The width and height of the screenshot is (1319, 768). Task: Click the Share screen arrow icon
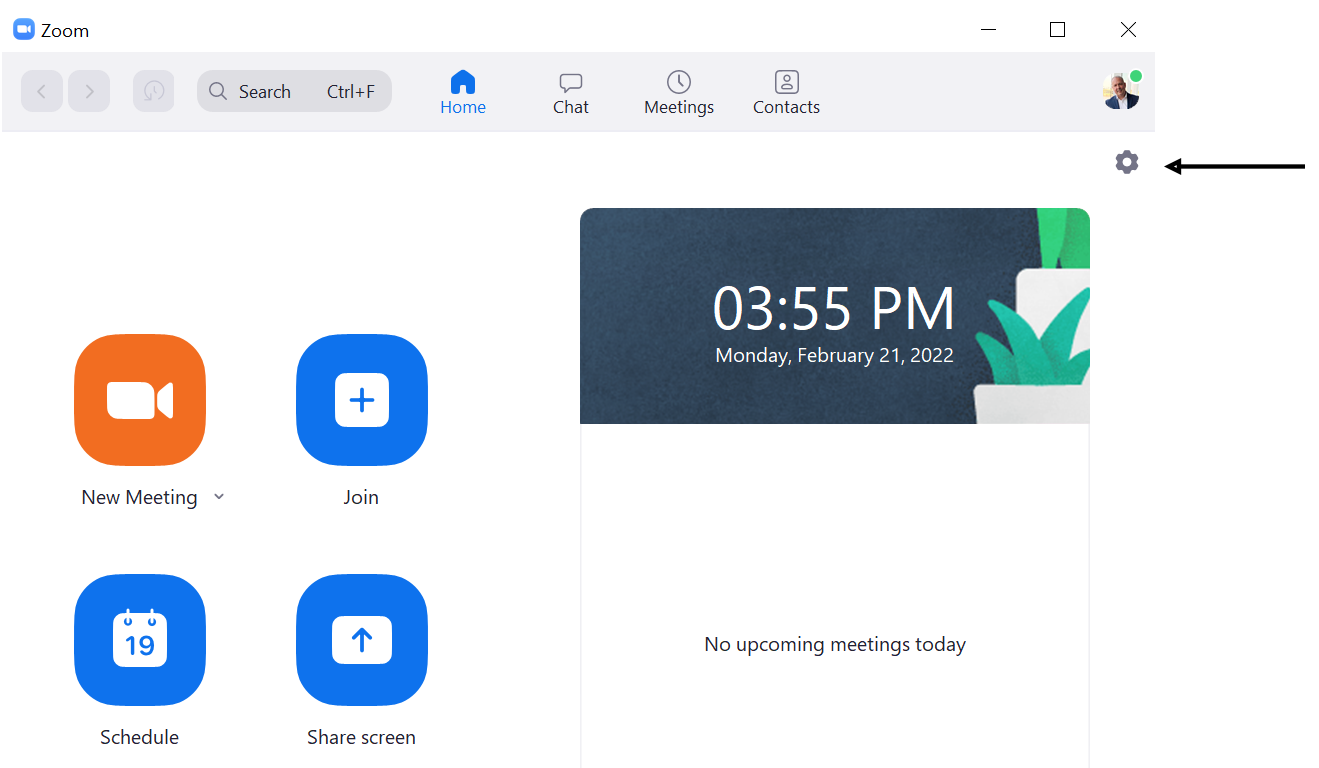click(x=362, y=640)
